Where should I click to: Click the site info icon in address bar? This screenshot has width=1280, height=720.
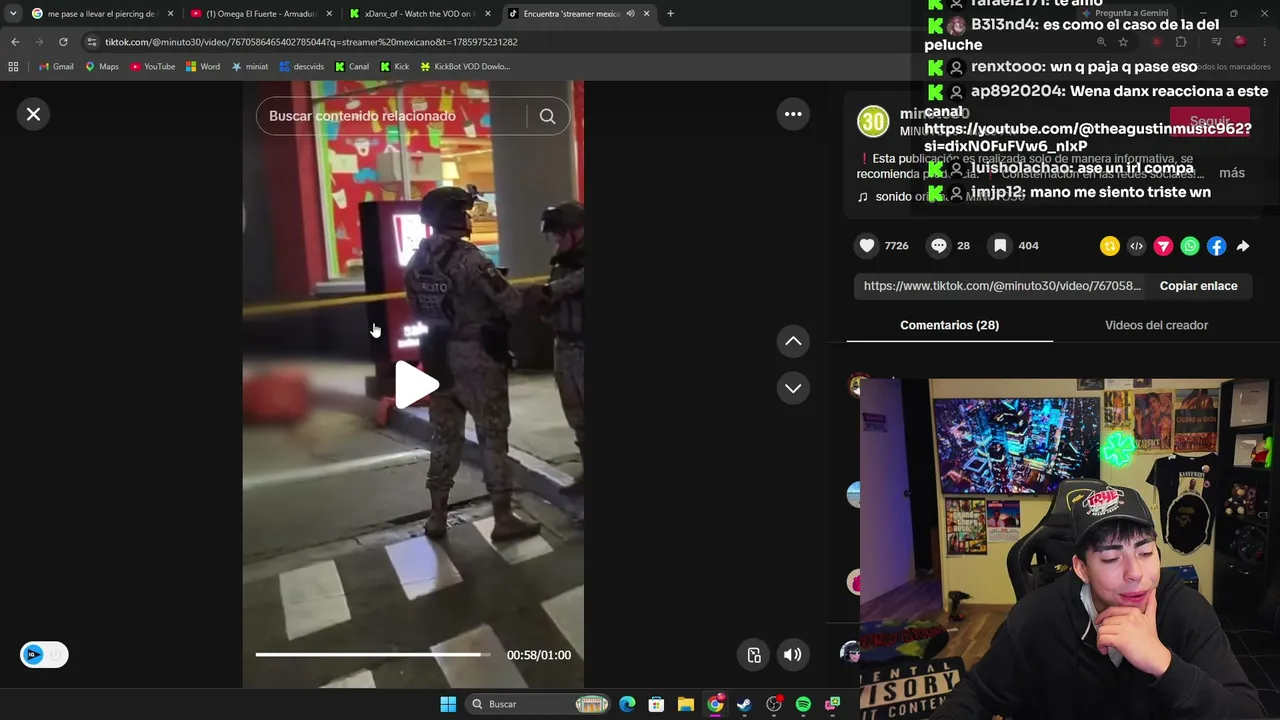(92, 42)
